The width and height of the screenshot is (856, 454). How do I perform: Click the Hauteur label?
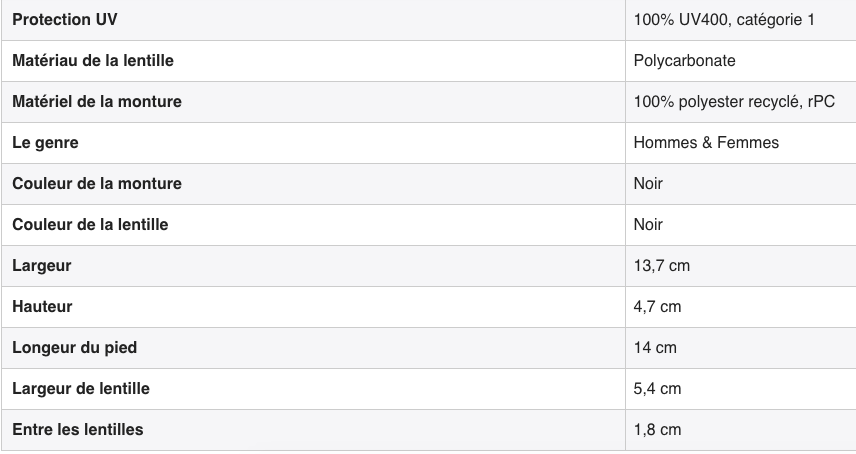[42, 307]
